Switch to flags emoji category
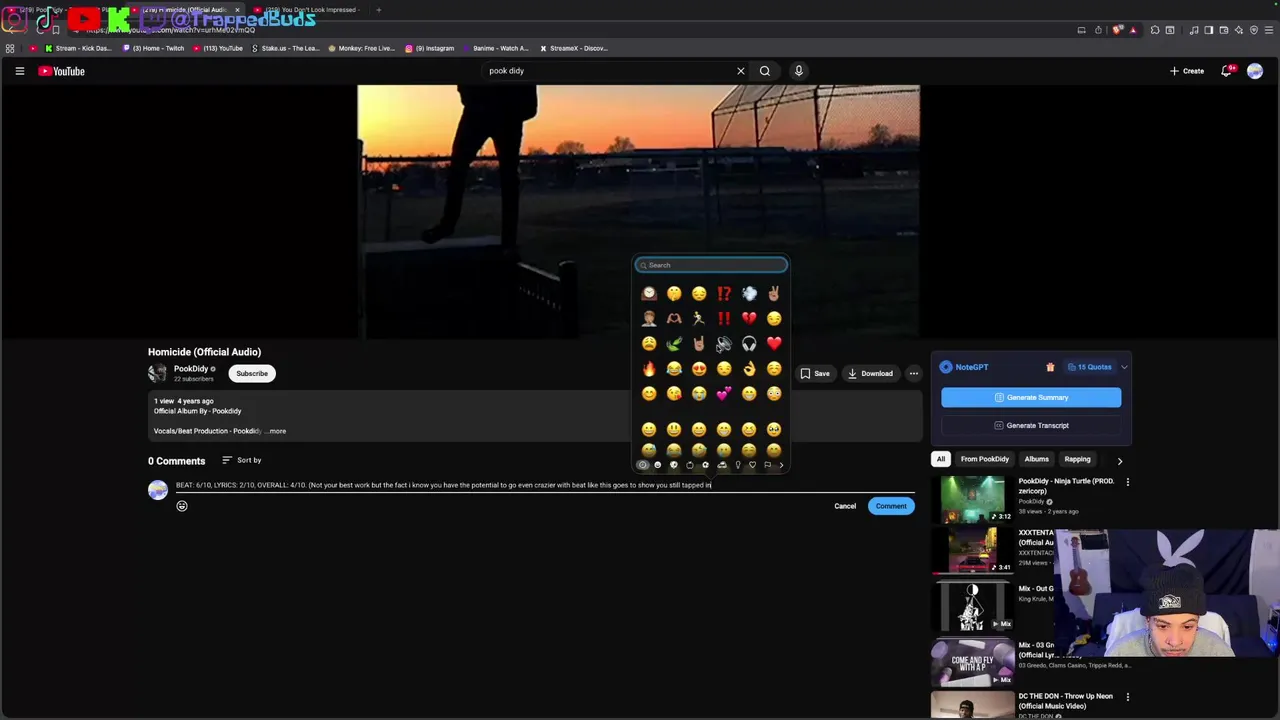Viewport: 1280px width, 720px height. 768,465
